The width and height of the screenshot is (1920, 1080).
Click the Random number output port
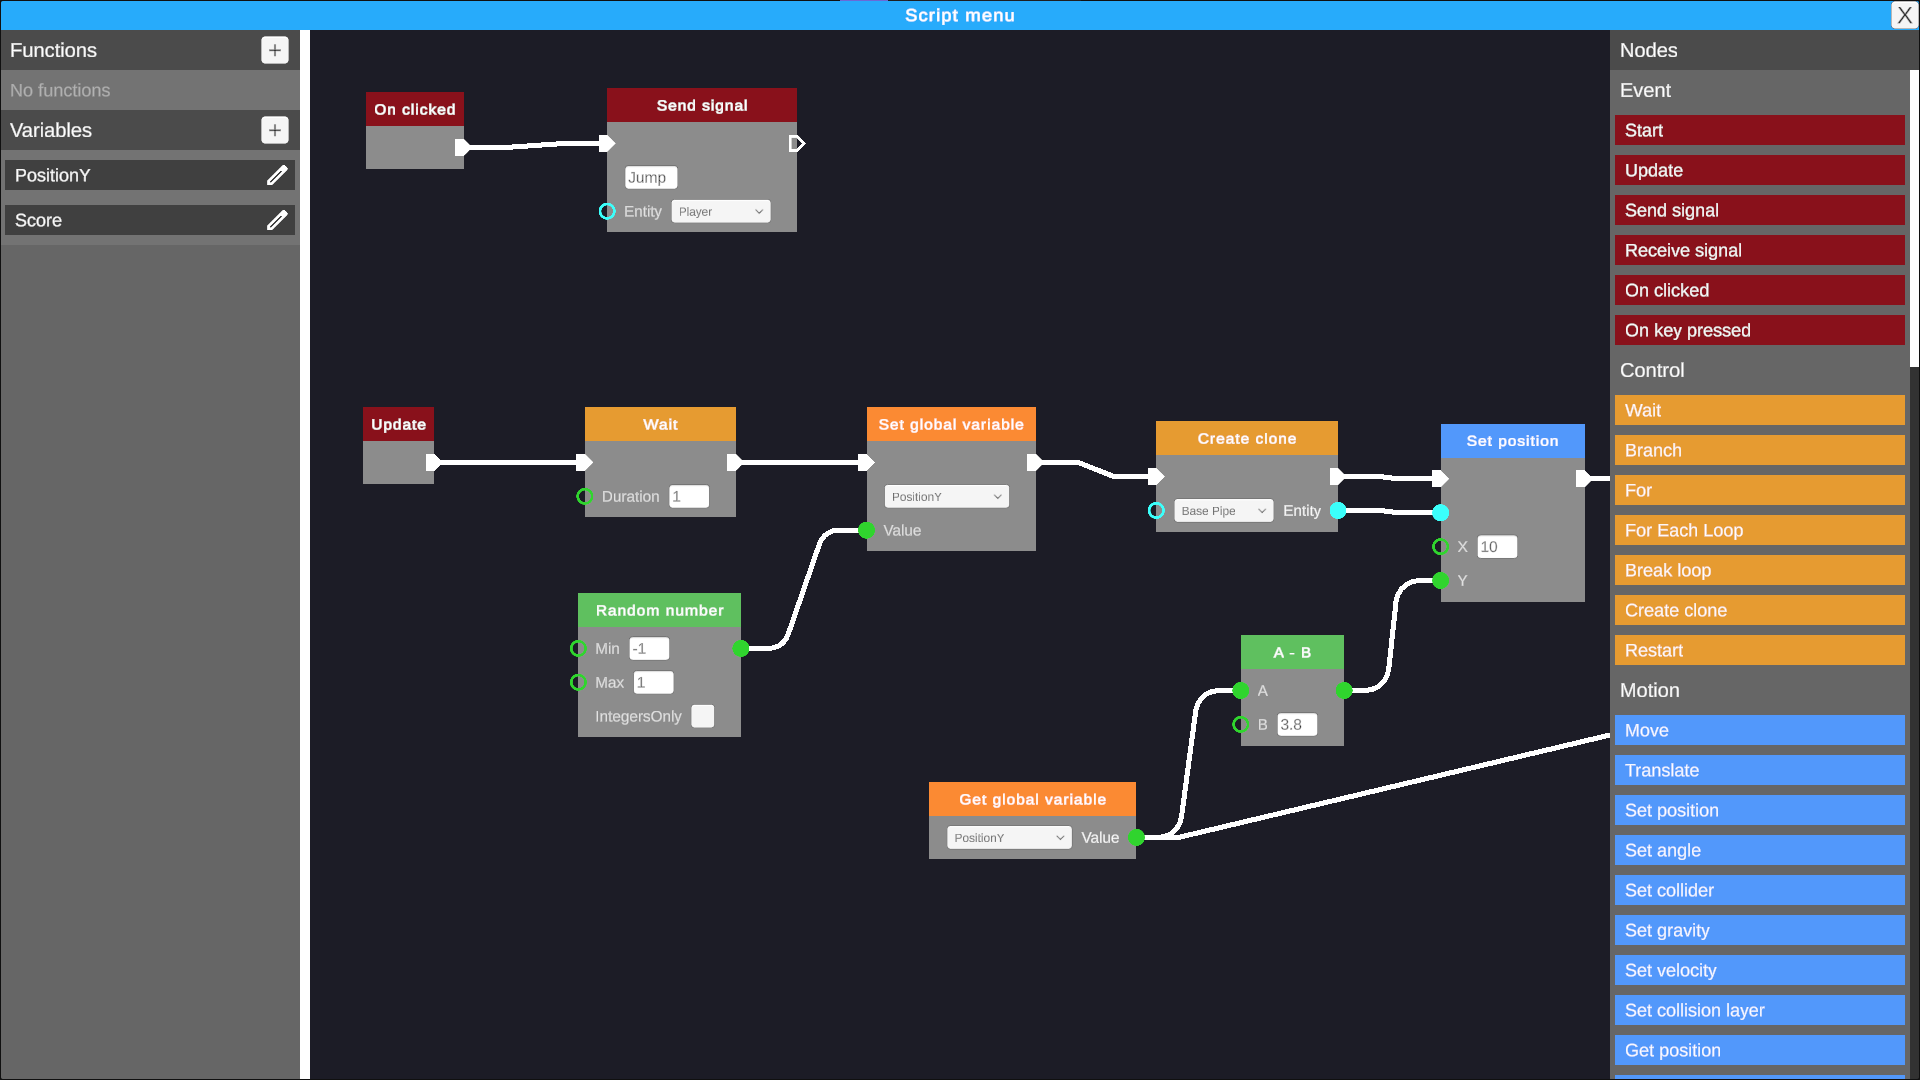(741, 649)
